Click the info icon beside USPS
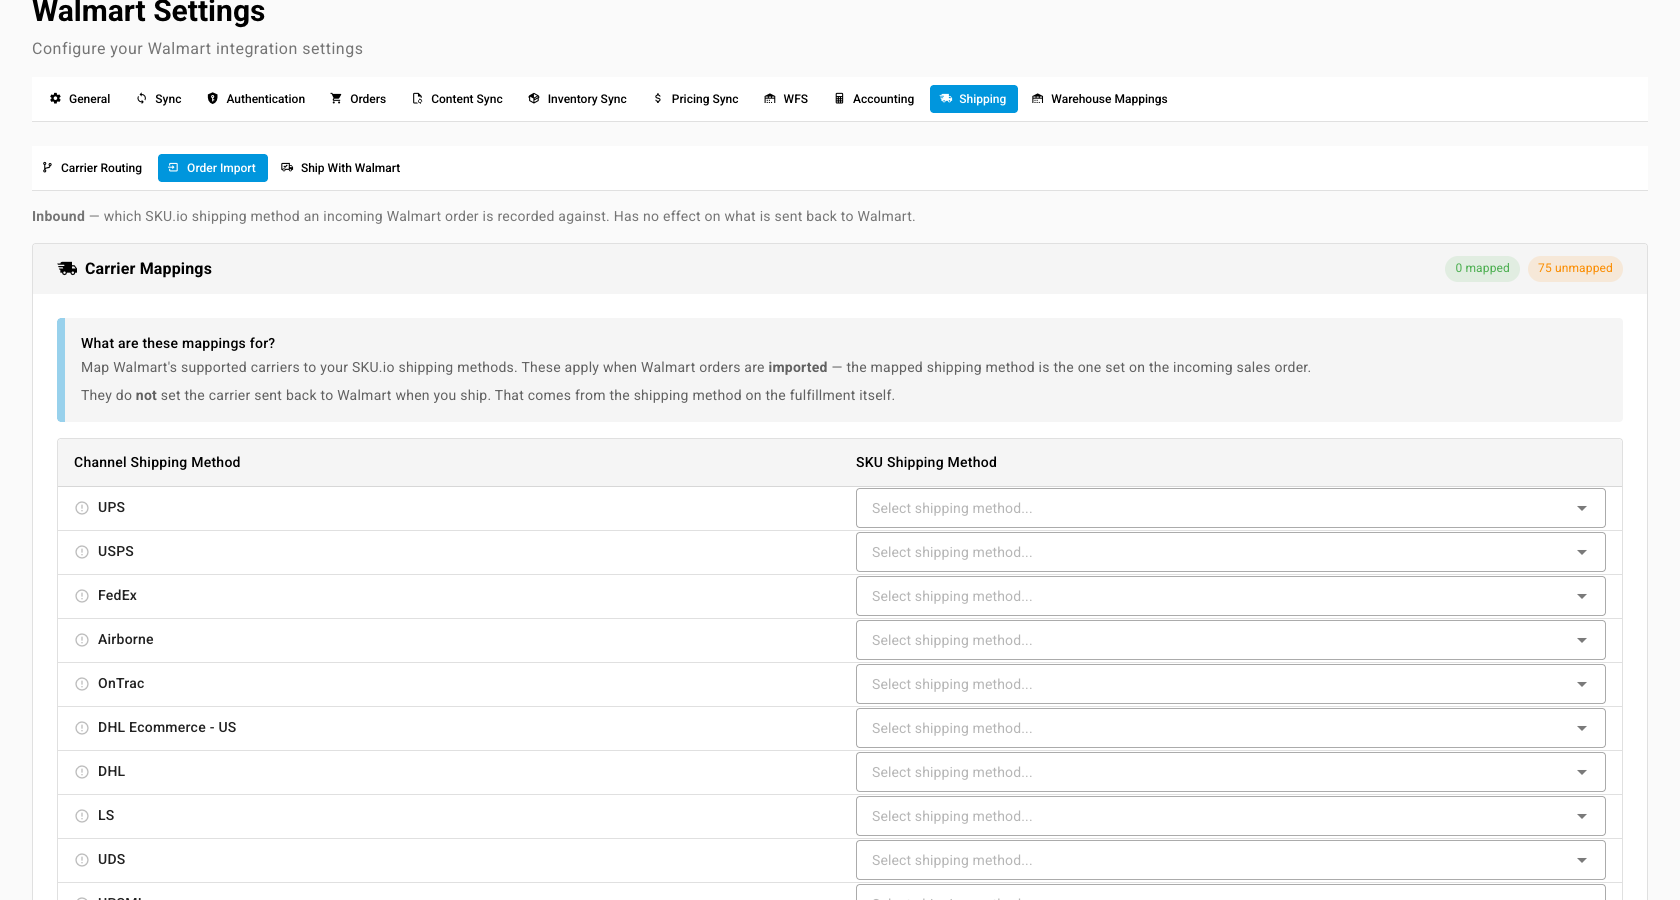The width and height of the screenshot is (1680, 900). pos(82,552)
